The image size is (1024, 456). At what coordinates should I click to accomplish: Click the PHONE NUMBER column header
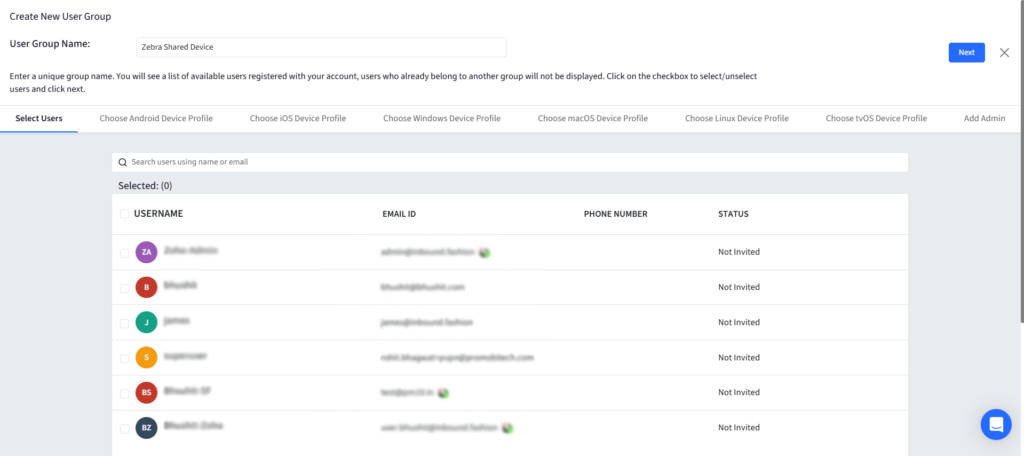pyautogui.click(x=615, y=214)
